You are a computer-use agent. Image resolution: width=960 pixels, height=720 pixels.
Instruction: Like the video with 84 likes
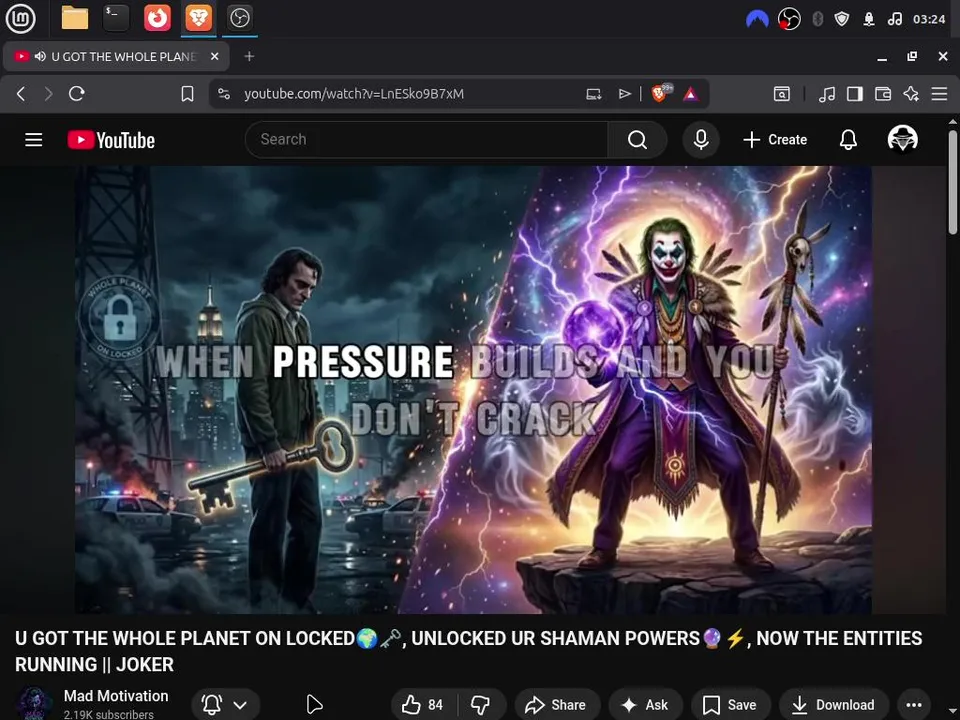(x=422, y=705)
